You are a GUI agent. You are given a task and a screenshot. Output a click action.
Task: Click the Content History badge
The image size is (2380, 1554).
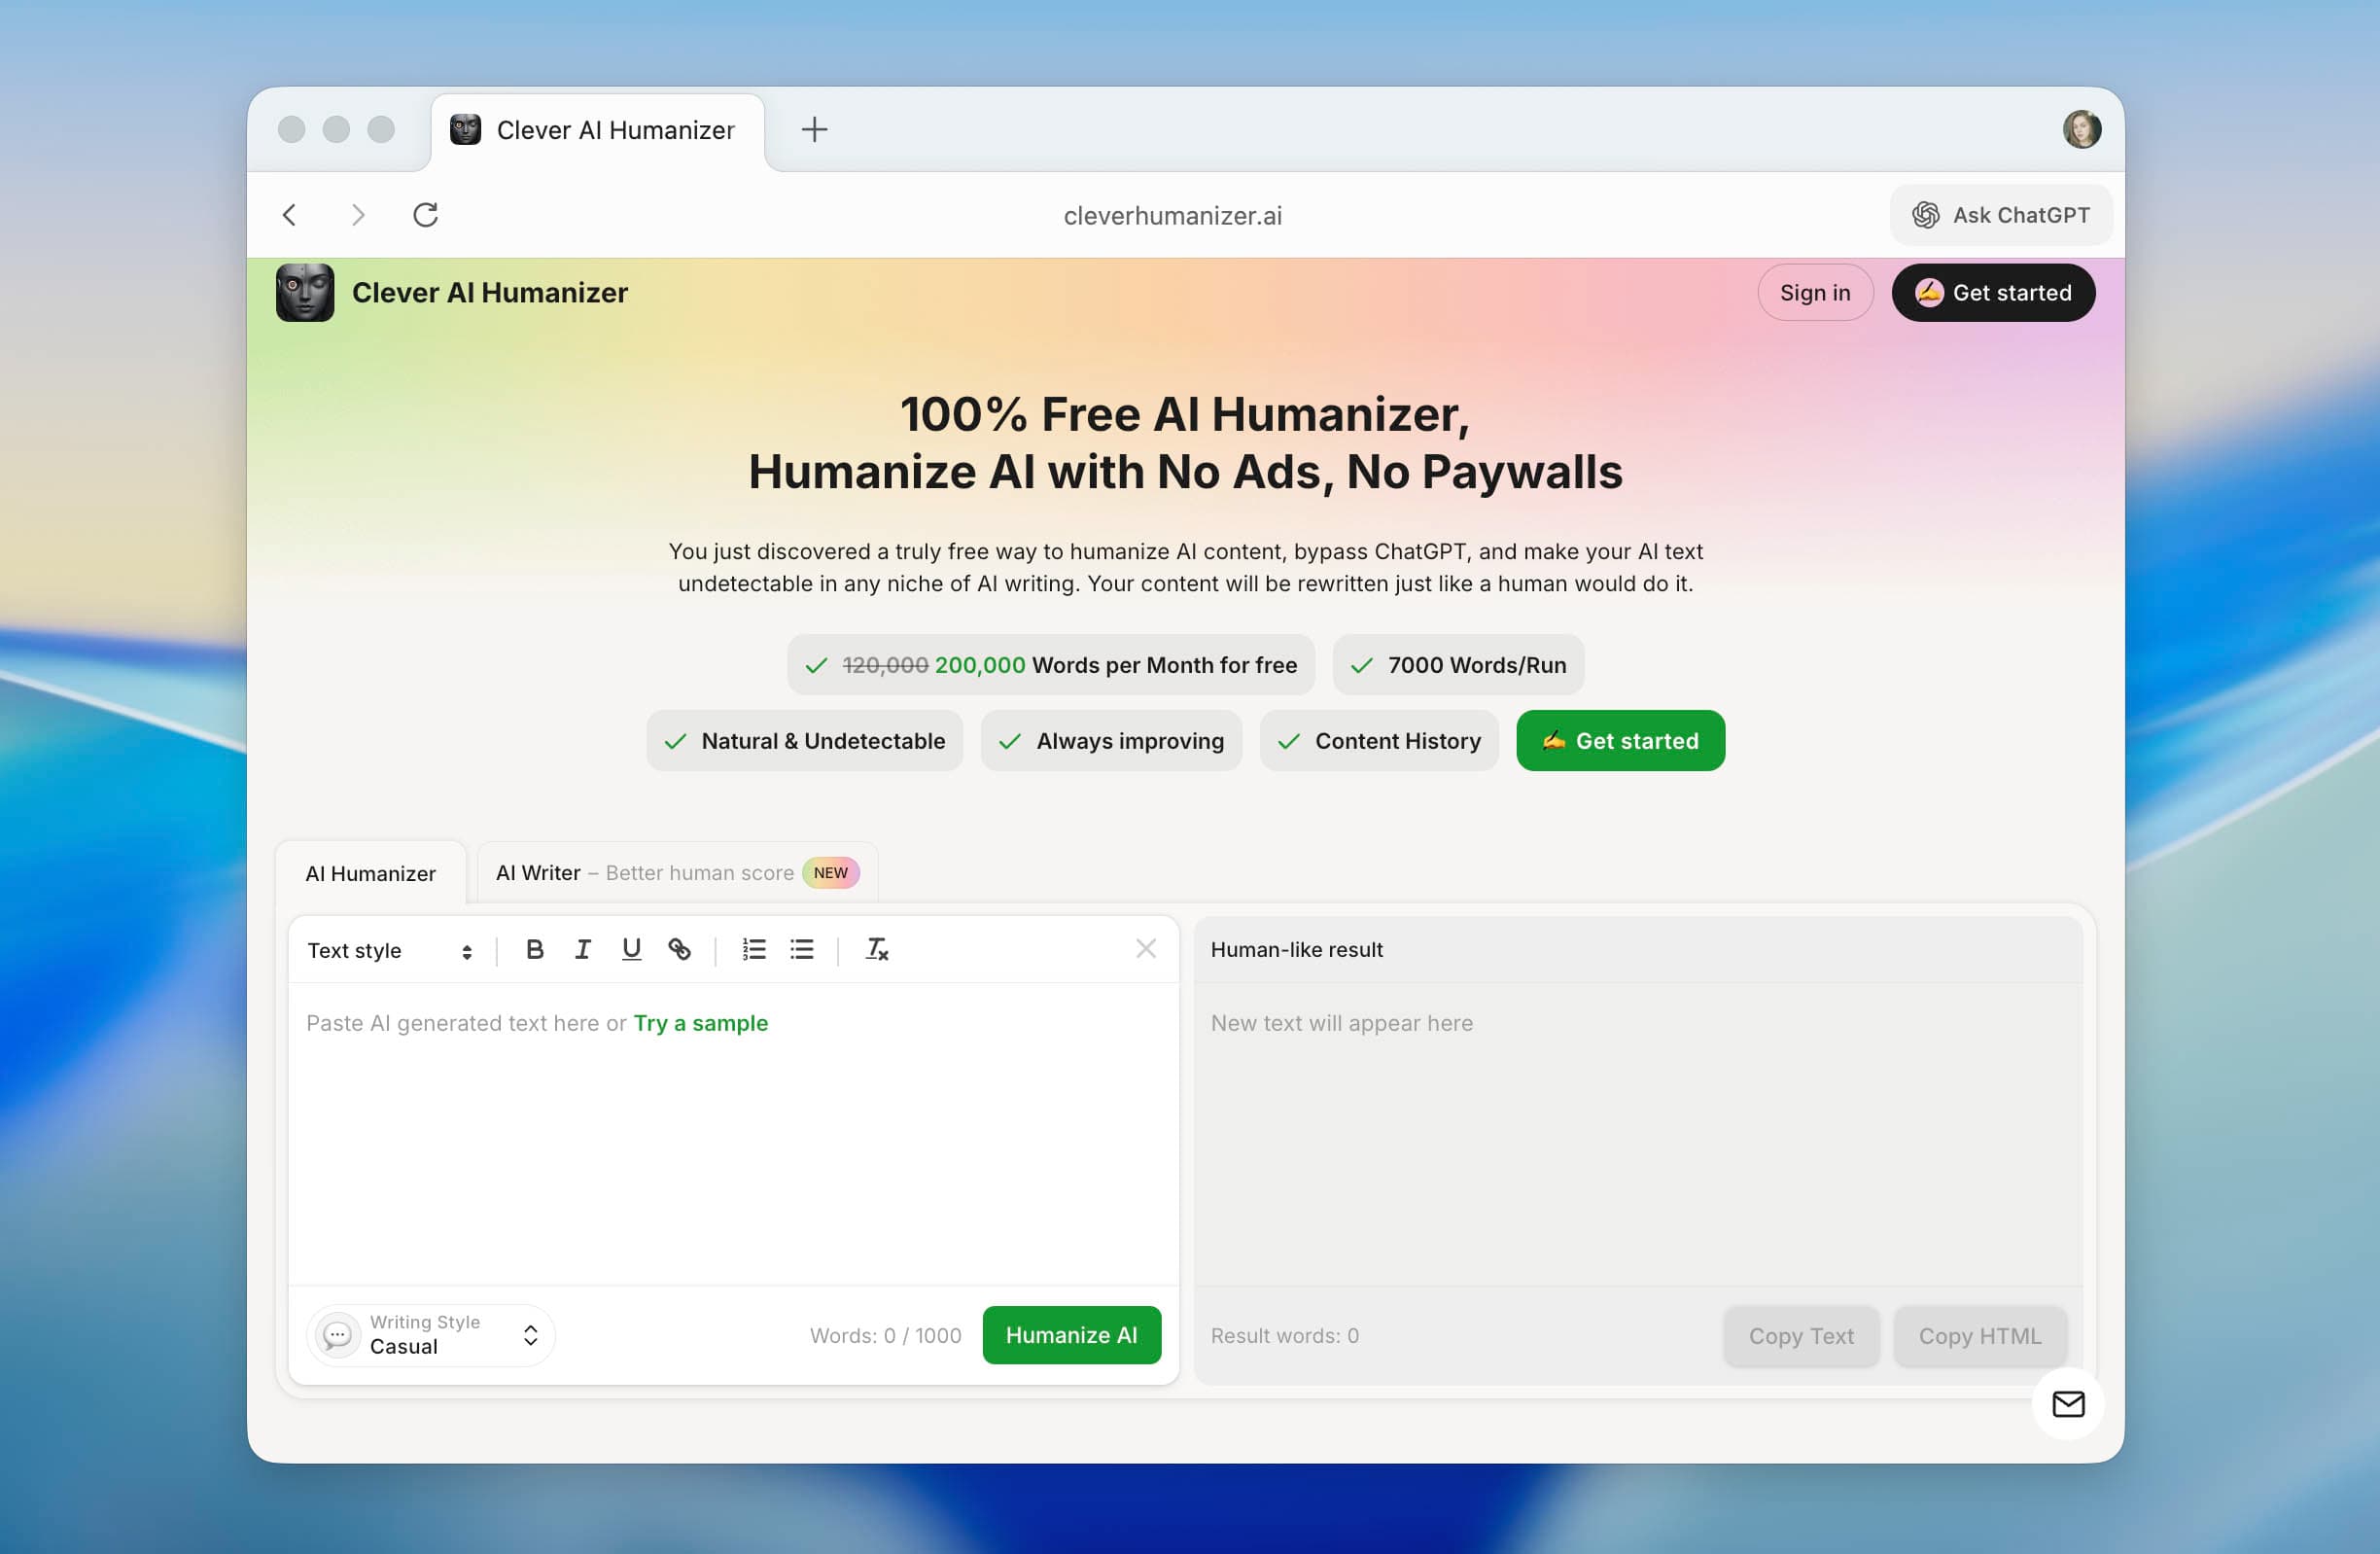pos(1379,741)
